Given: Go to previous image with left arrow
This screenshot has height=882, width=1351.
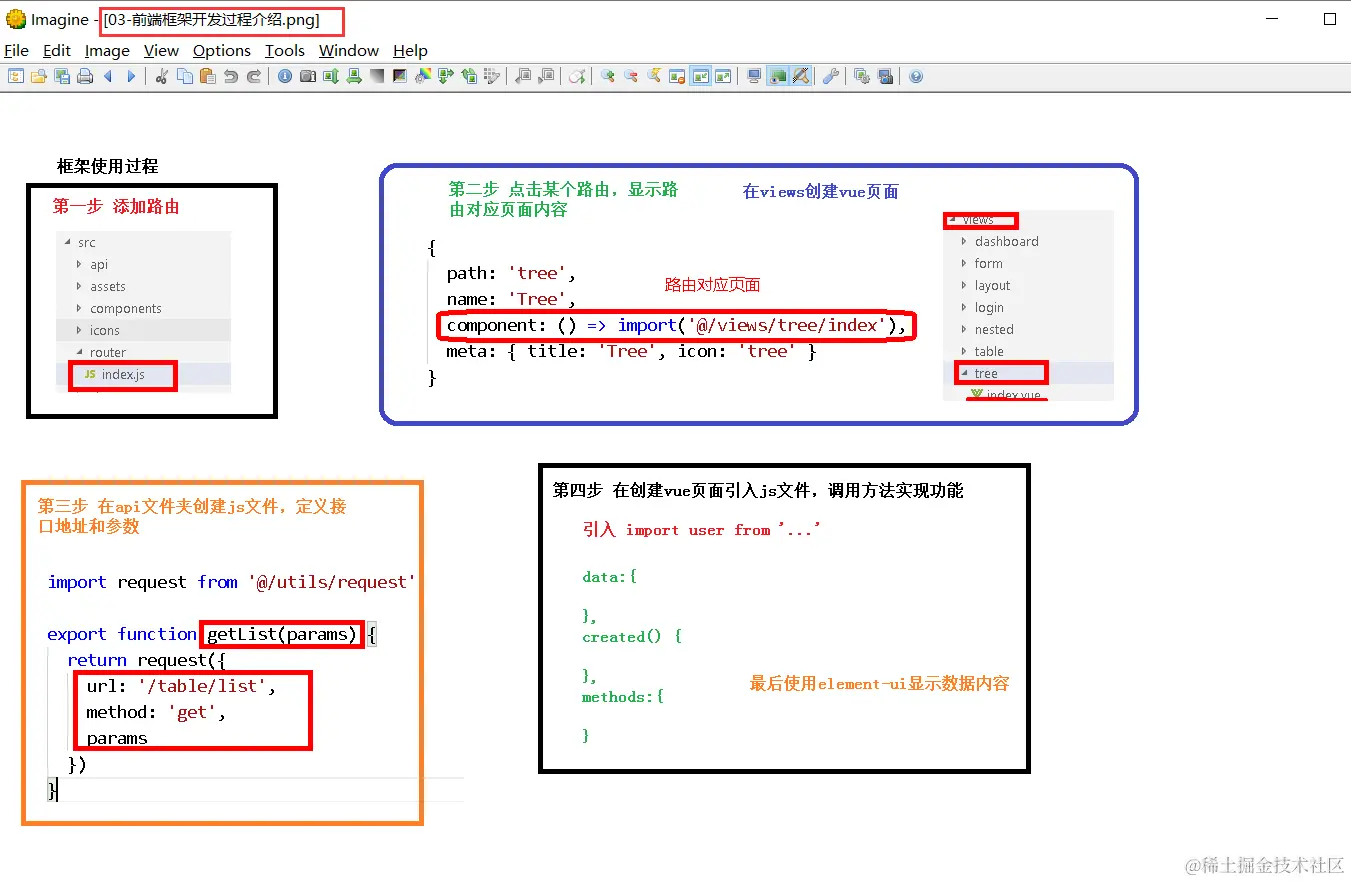Looking at the screenshot, I should coord(108,76).
